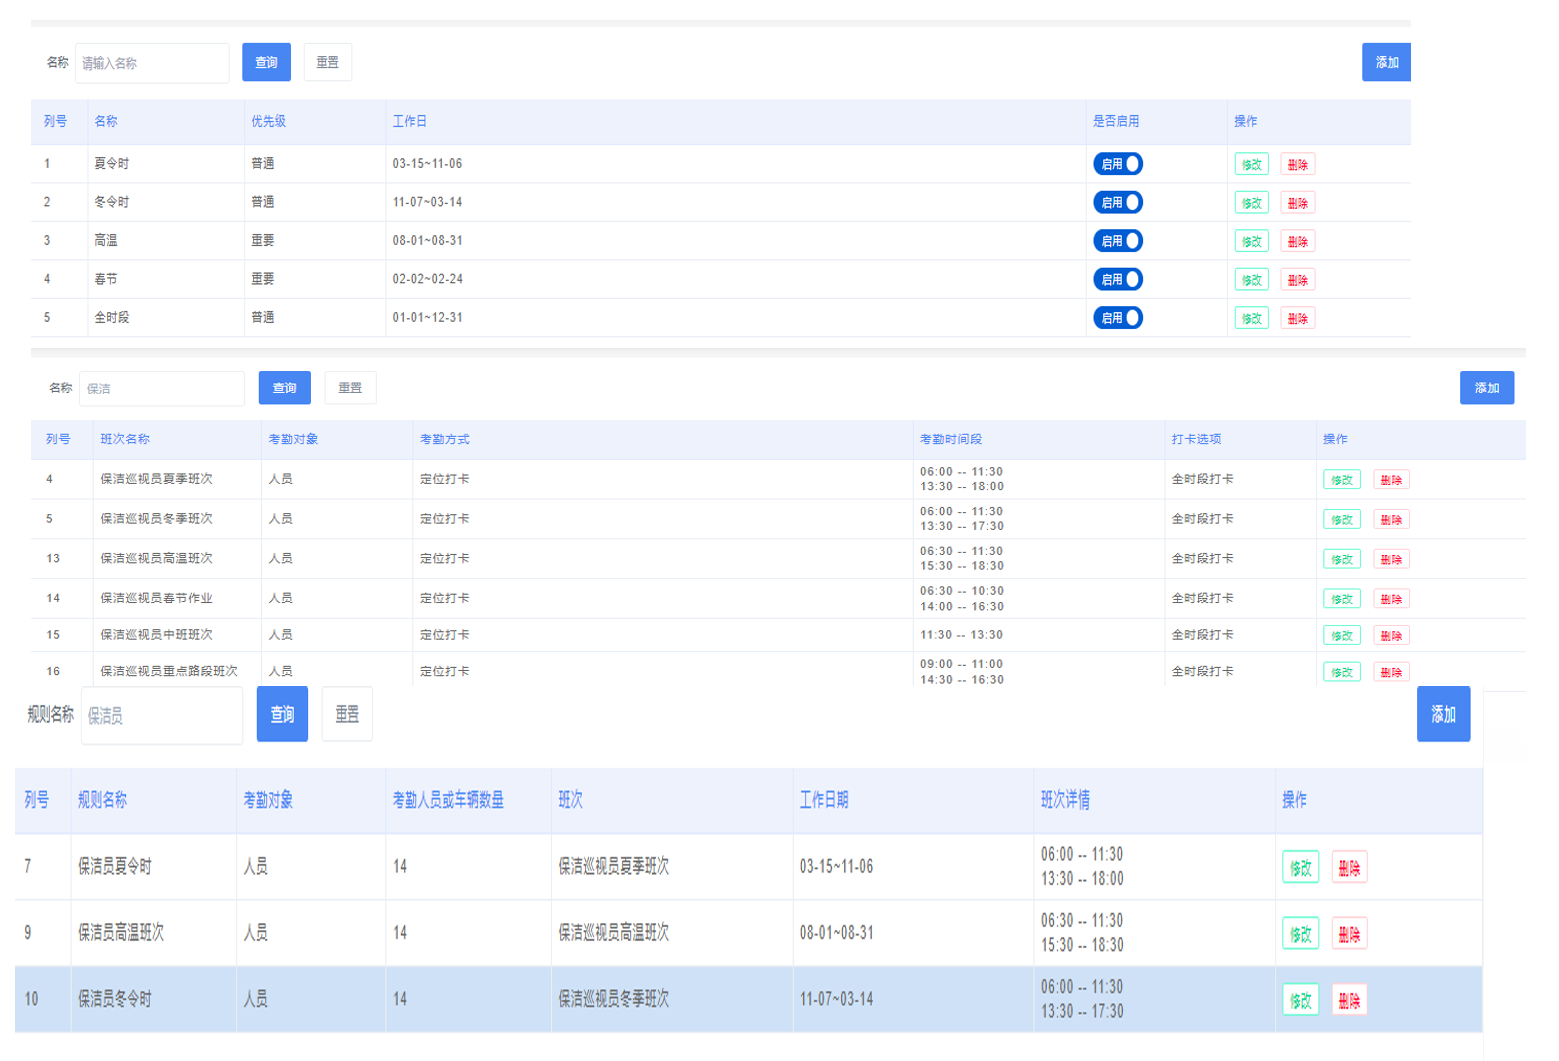
Task: Delete the 保洁巡视员春节作业 shift
Action: point(1391,599)
